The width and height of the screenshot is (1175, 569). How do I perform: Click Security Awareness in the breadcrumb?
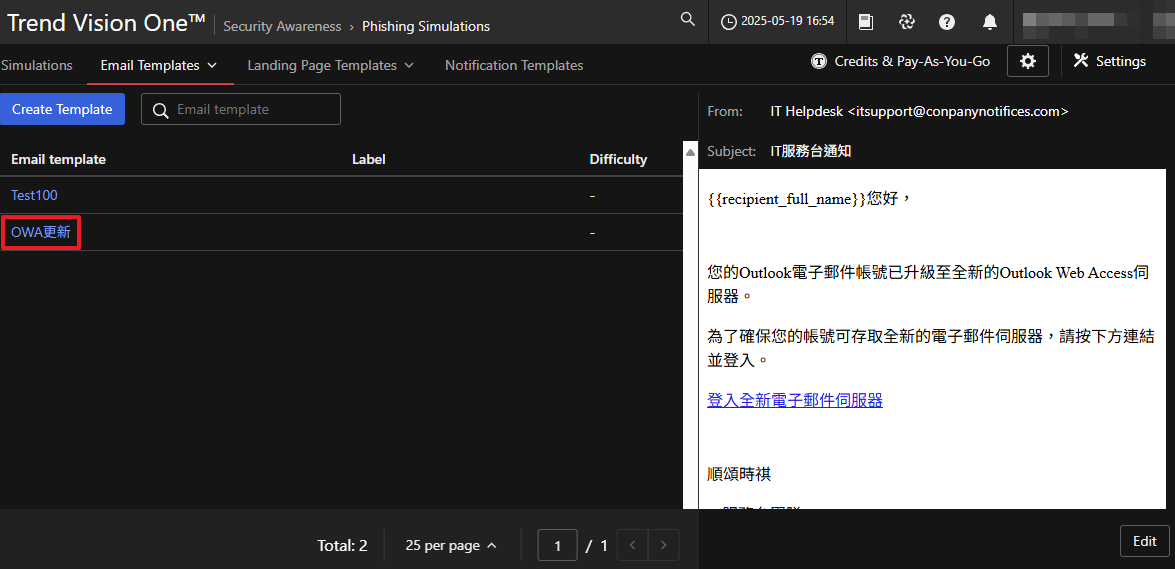282,27
